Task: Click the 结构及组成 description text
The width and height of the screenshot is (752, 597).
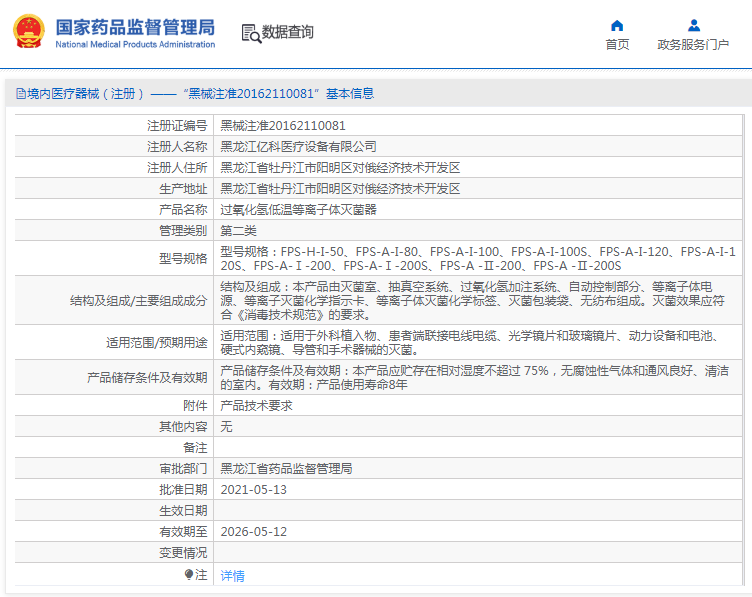Action: click(472, 301)
